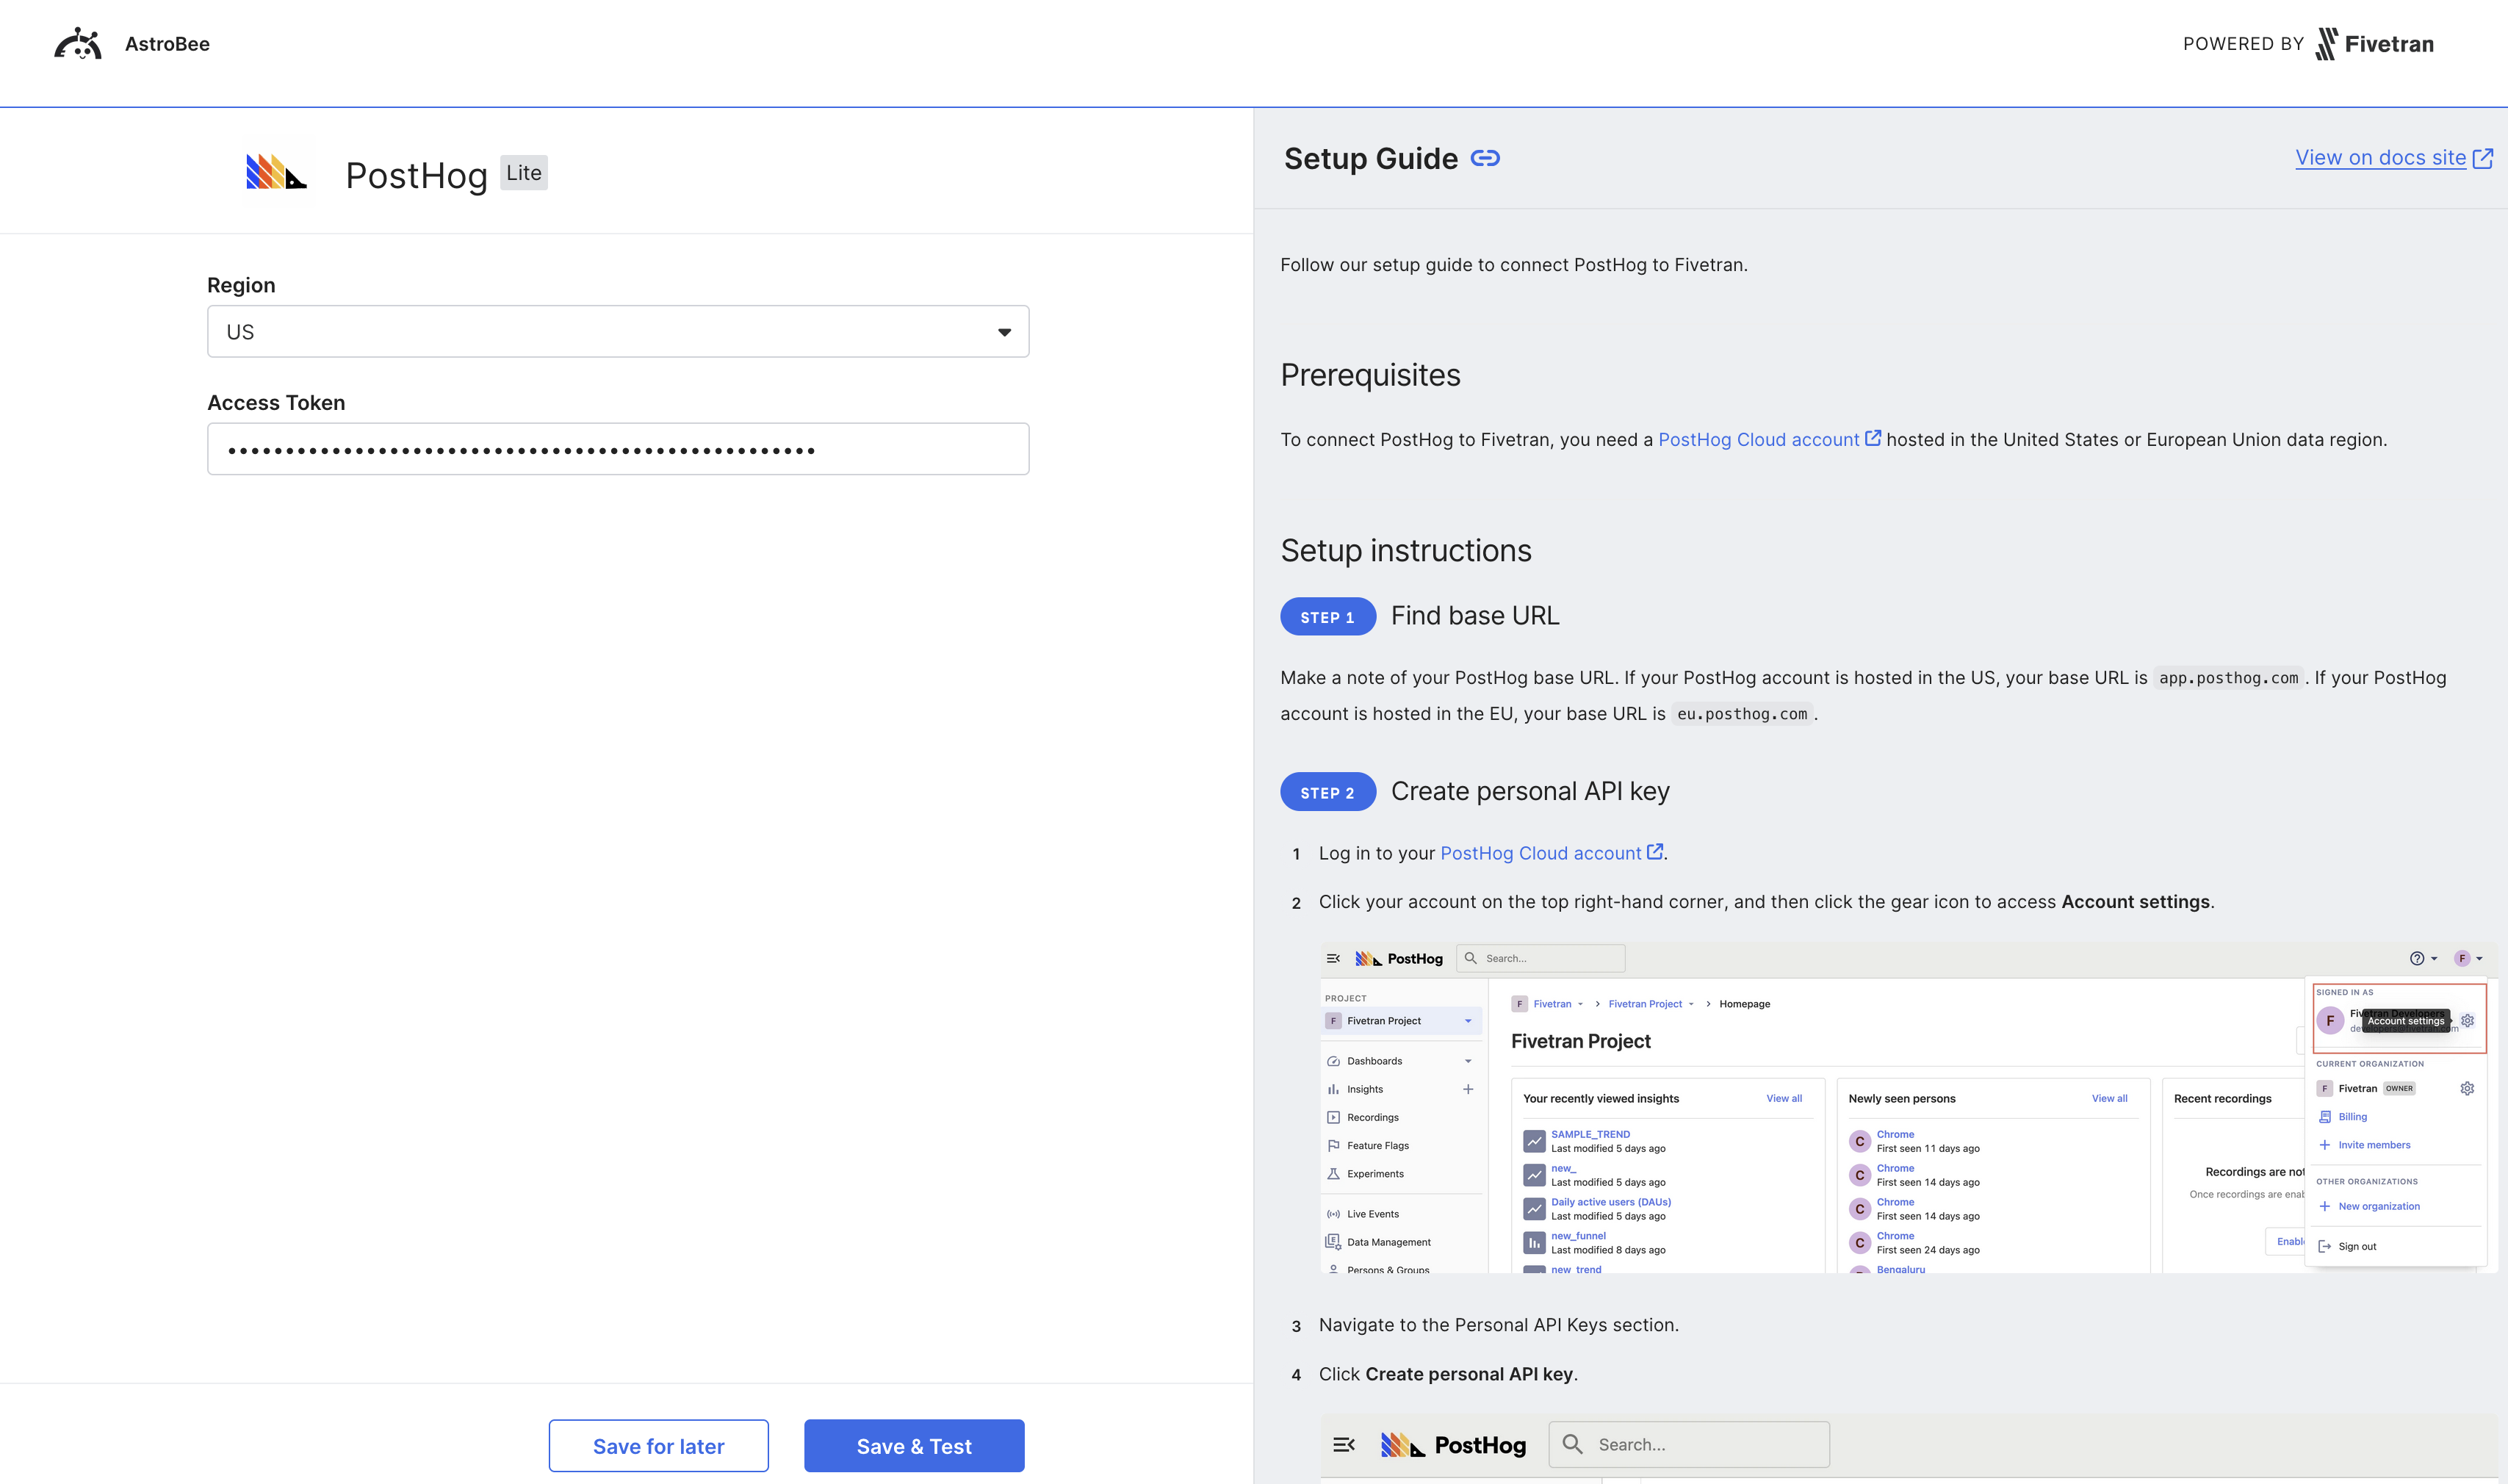Click the Lite badge next to PostHog
The height and width of the screenshot is (1484, 2508).
point(523,173)
